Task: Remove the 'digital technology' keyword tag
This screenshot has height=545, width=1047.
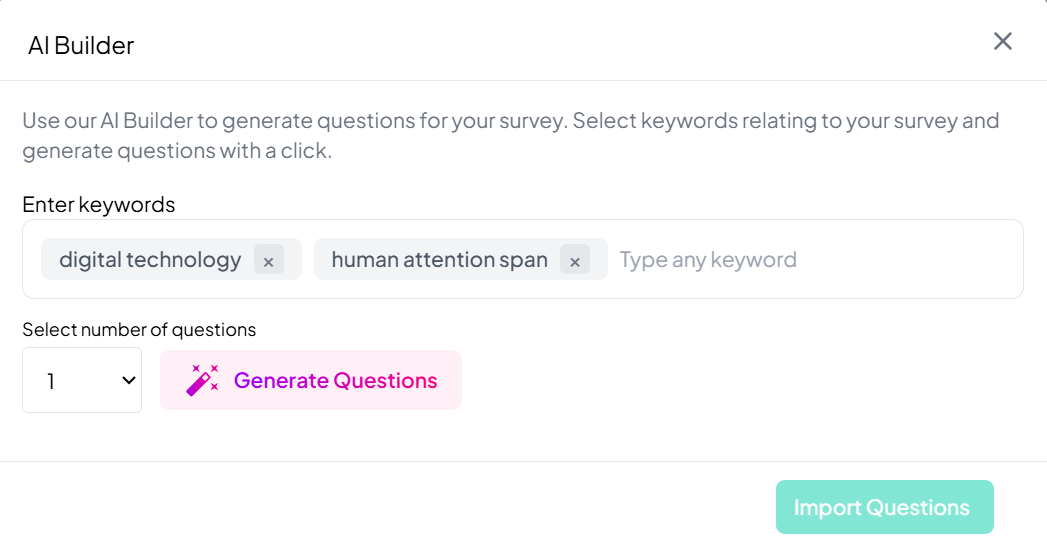Action: (268, 261)
